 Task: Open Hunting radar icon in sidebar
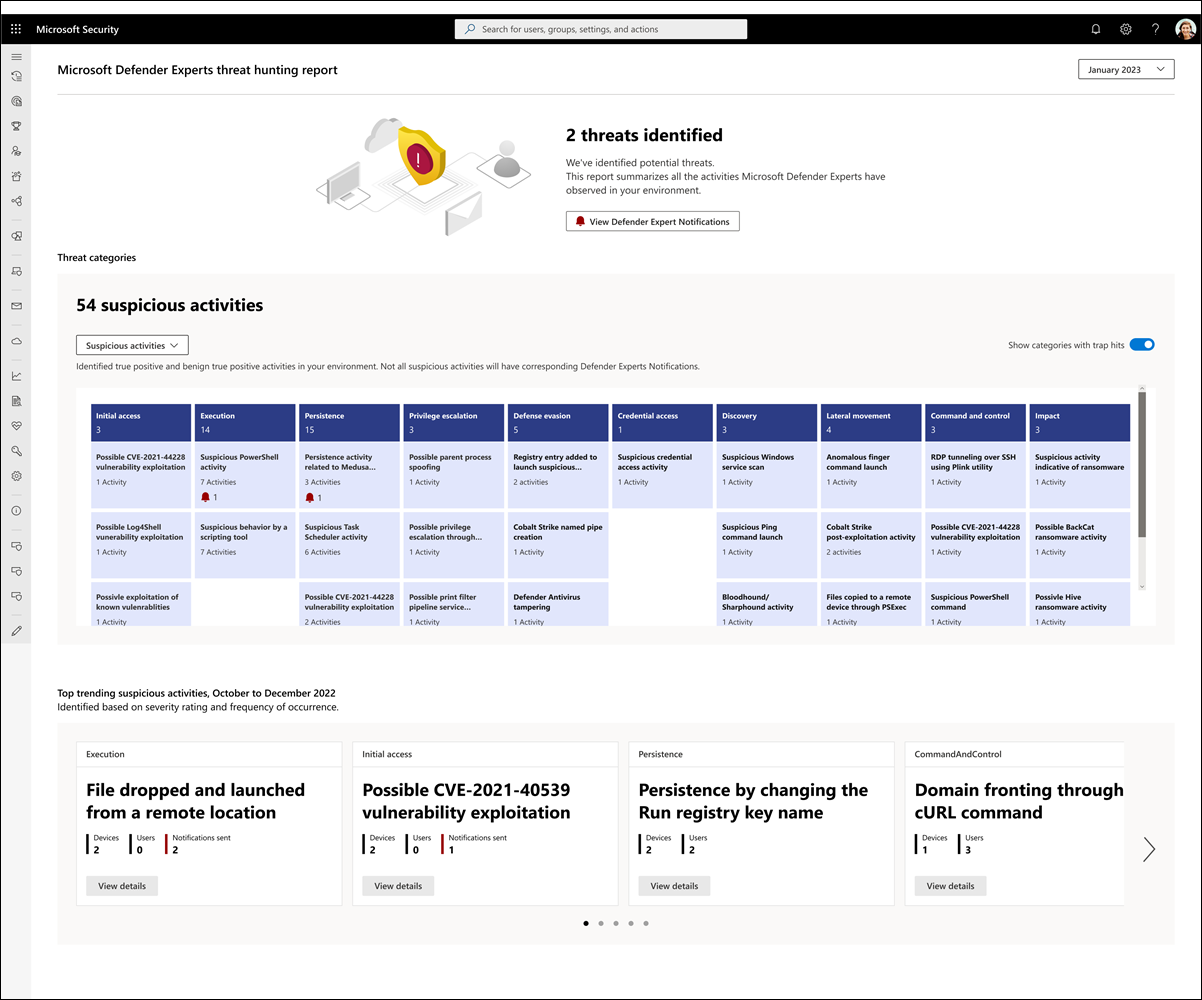click(16, 101)
